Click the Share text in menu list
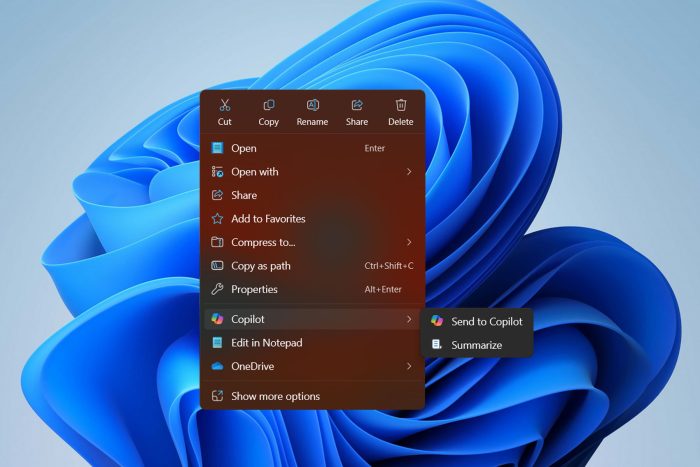Image resolution: width=700 pixels, height=467 pixels. click(244, 195)
